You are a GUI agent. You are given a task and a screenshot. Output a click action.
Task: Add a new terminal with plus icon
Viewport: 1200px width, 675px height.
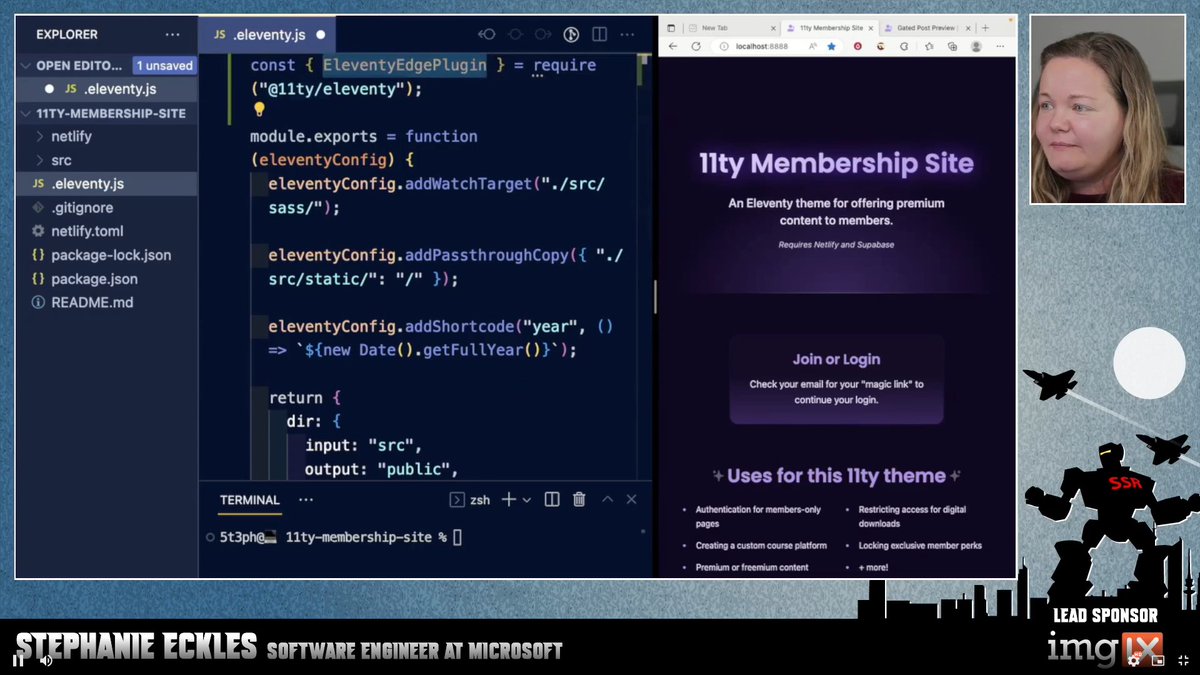(508, 499)
